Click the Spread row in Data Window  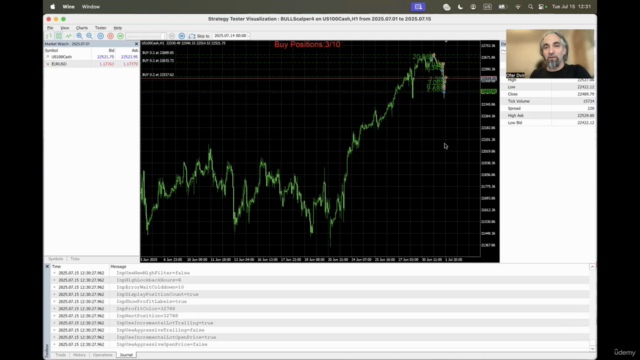tap(548, 109)
